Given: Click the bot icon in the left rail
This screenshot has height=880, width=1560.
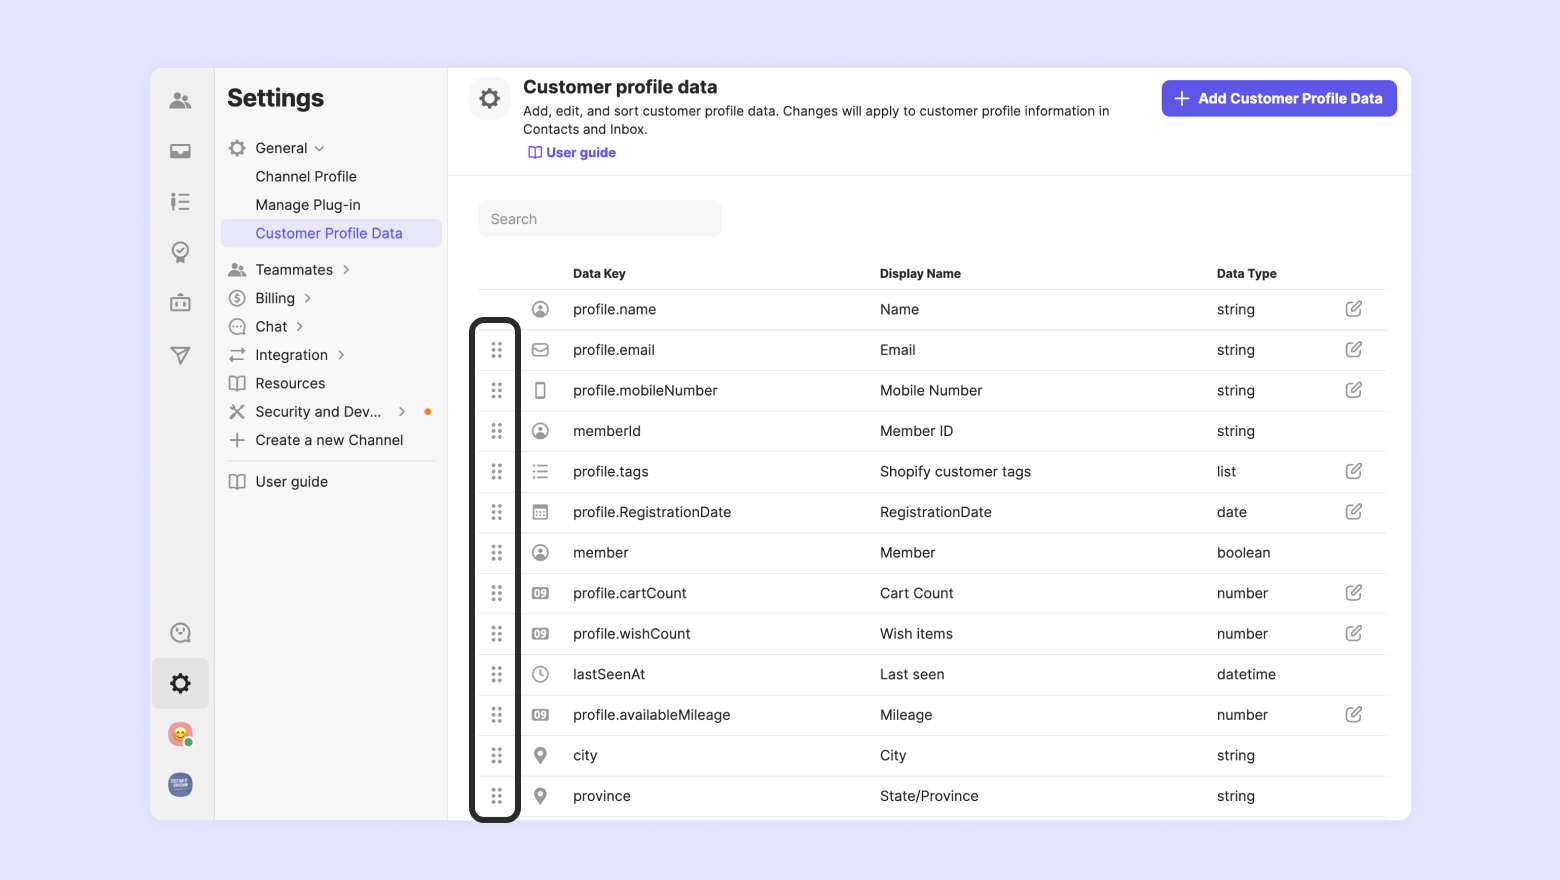Looking at the screenshot, I should 180,303.
